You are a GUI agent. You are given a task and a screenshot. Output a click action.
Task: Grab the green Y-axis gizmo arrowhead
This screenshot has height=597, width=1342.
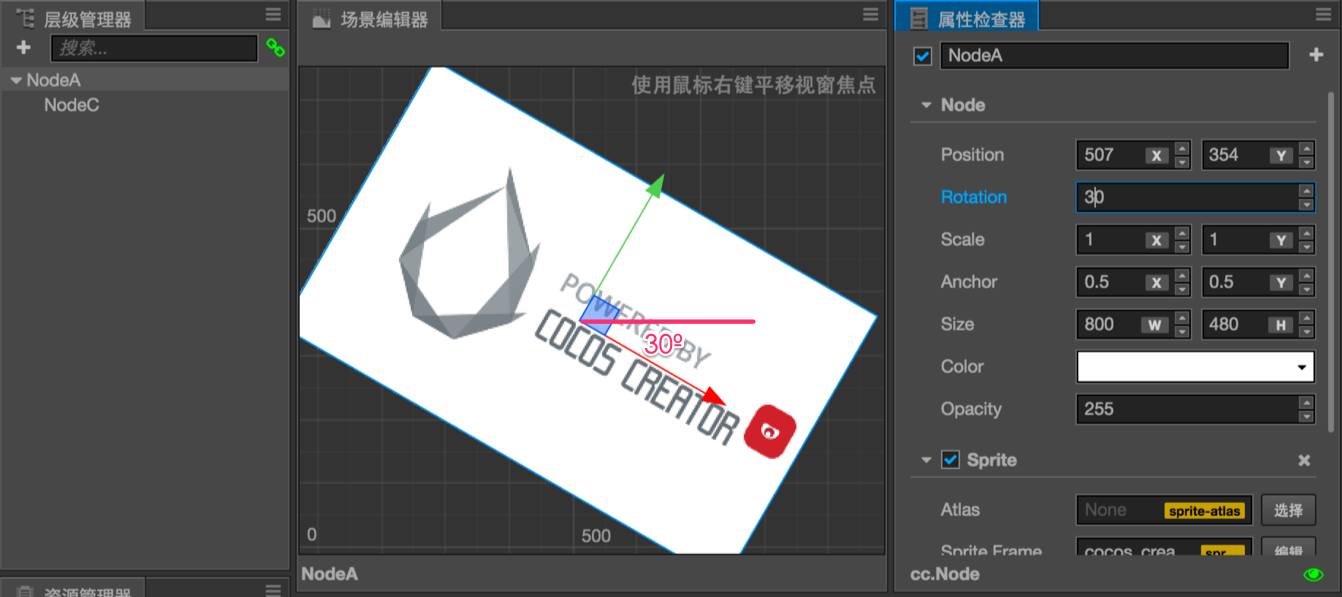(x=656, y=185)
